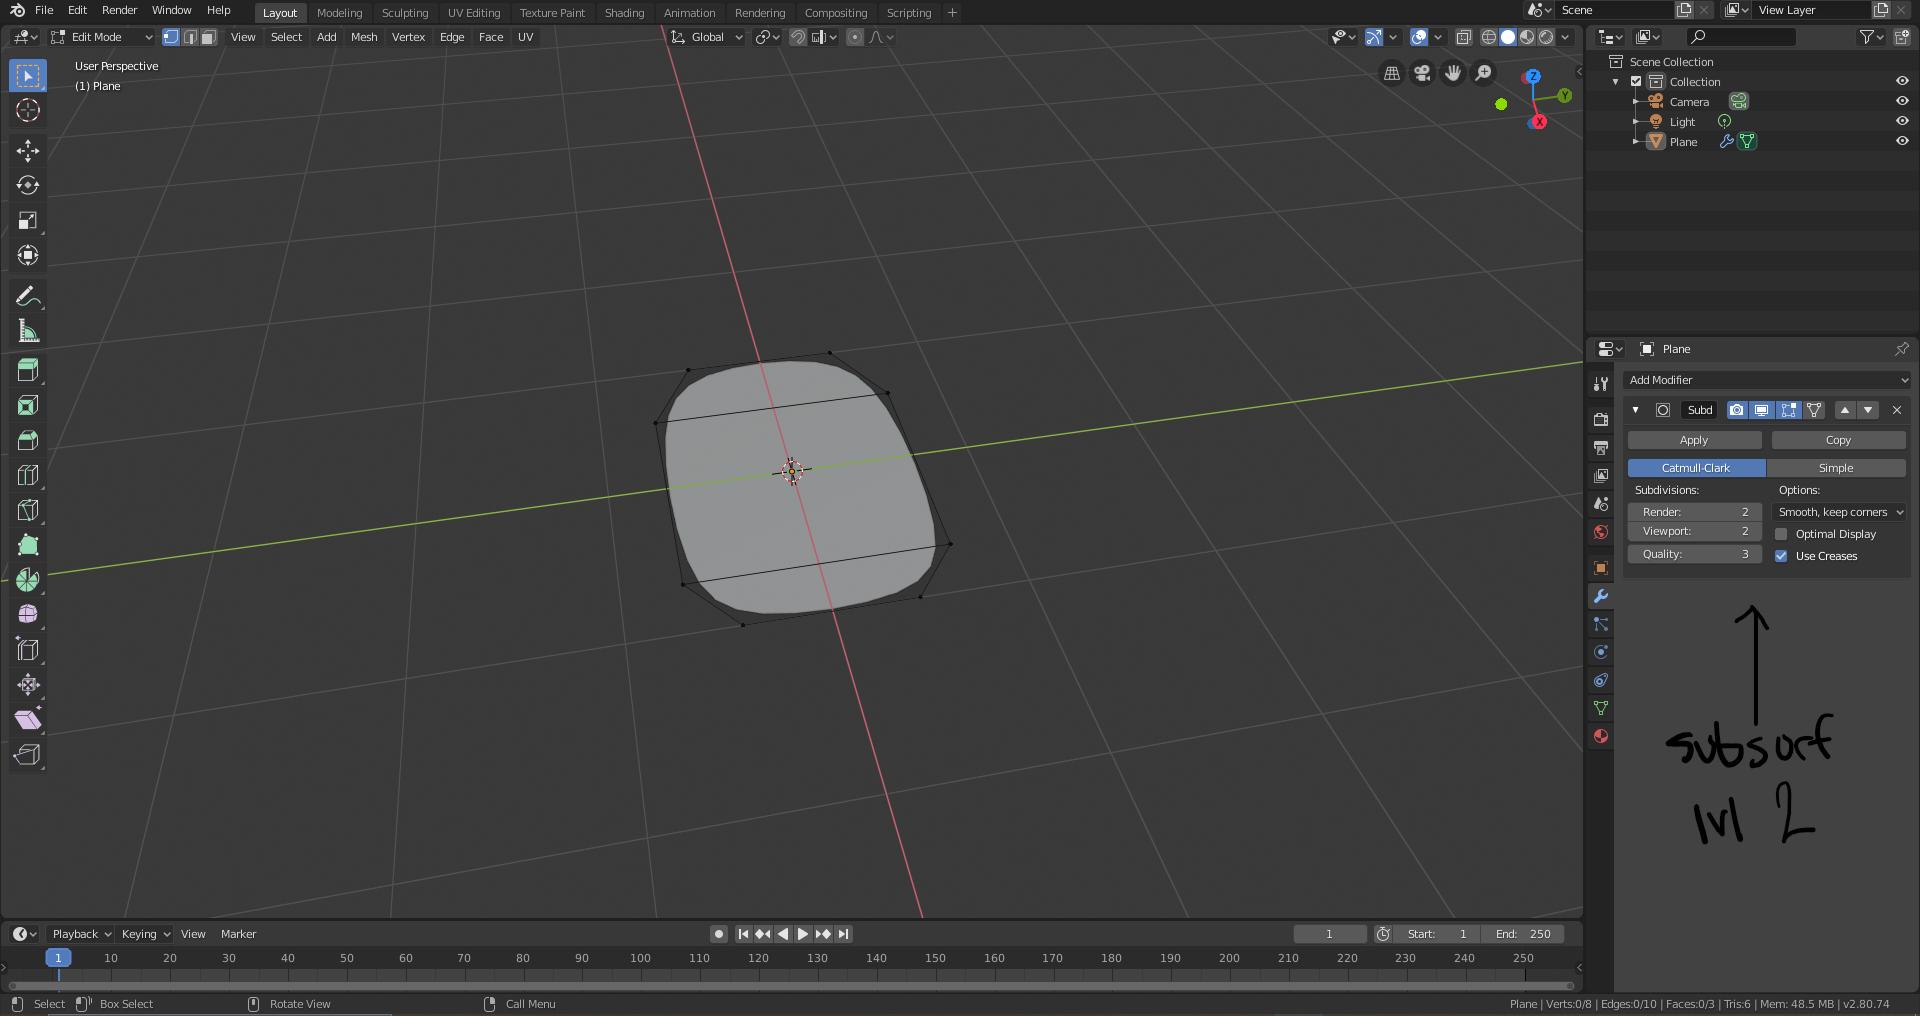Select the Transform tool

tap(28, 256)
